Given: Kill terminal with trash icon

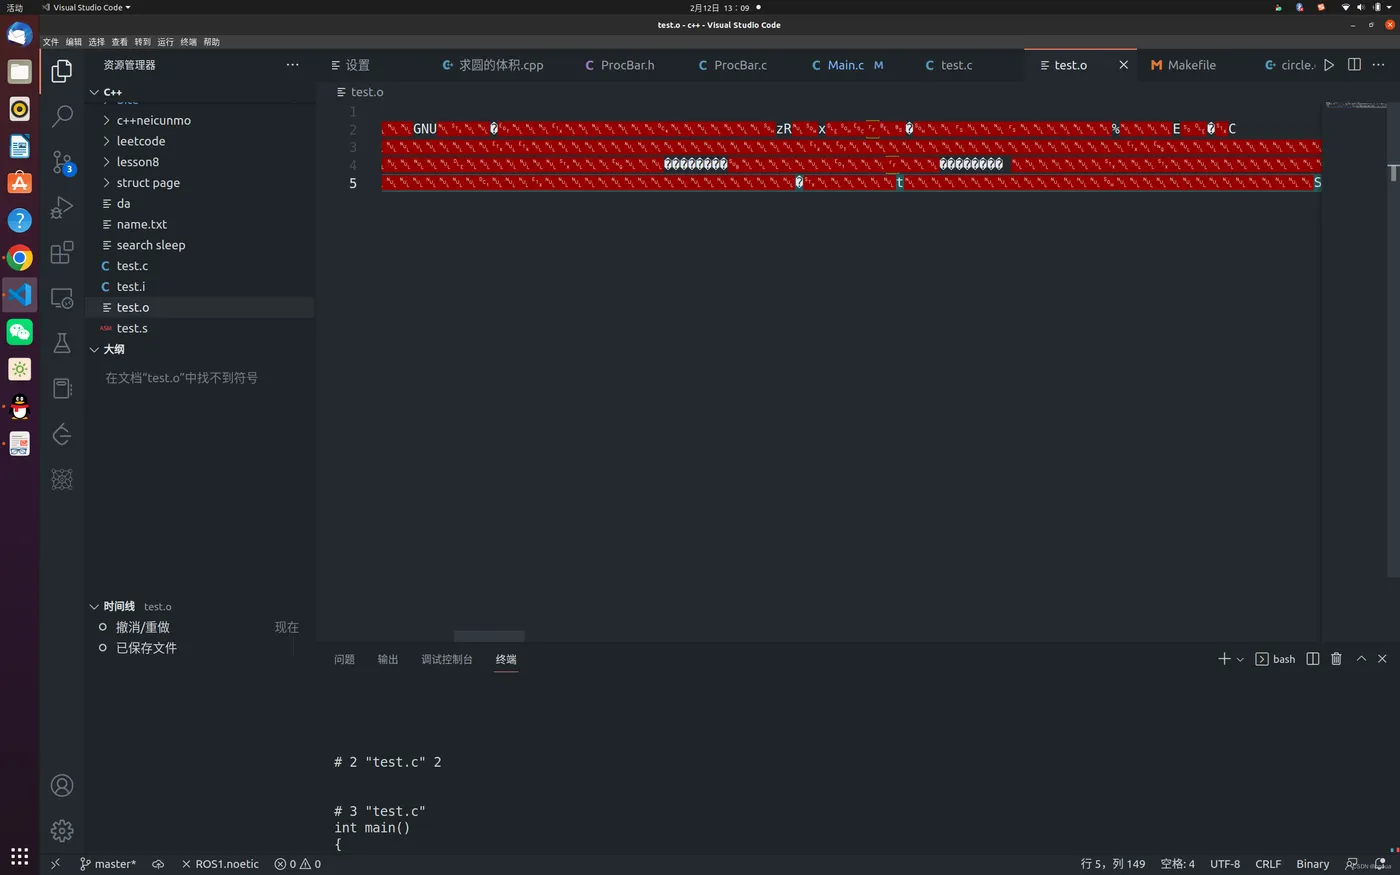Looking at the screenshot, I should [1336, 659].
